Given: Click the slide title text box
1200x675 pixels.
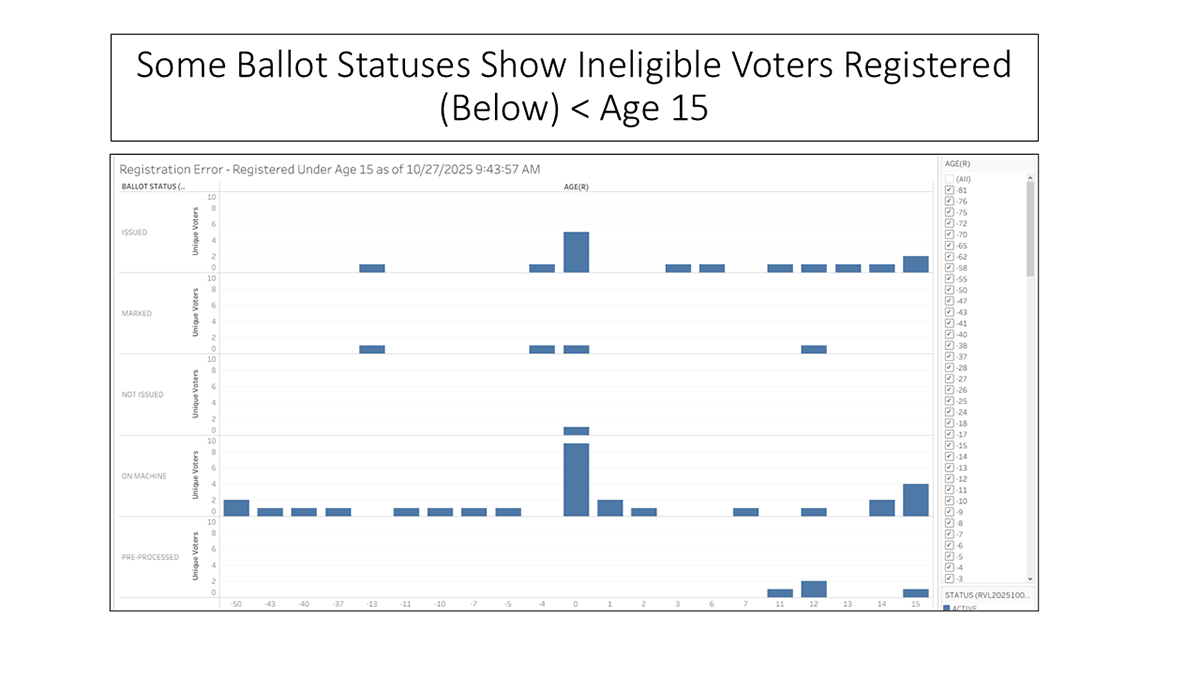Looking at the screenshot, I should pos(574,87).
